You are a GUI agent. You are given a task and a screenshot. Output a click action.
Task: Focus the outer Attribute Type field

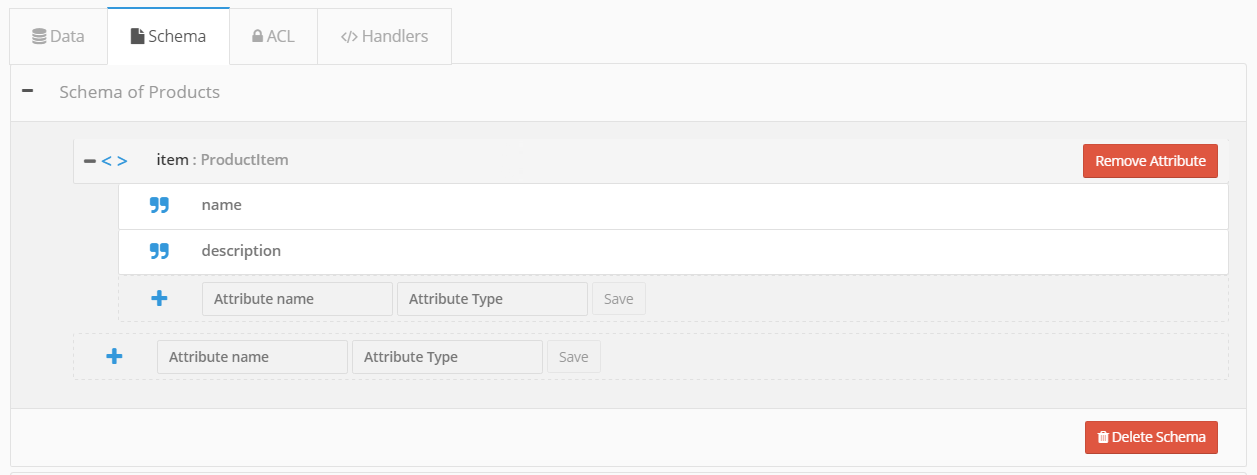(x=447, y=357)
